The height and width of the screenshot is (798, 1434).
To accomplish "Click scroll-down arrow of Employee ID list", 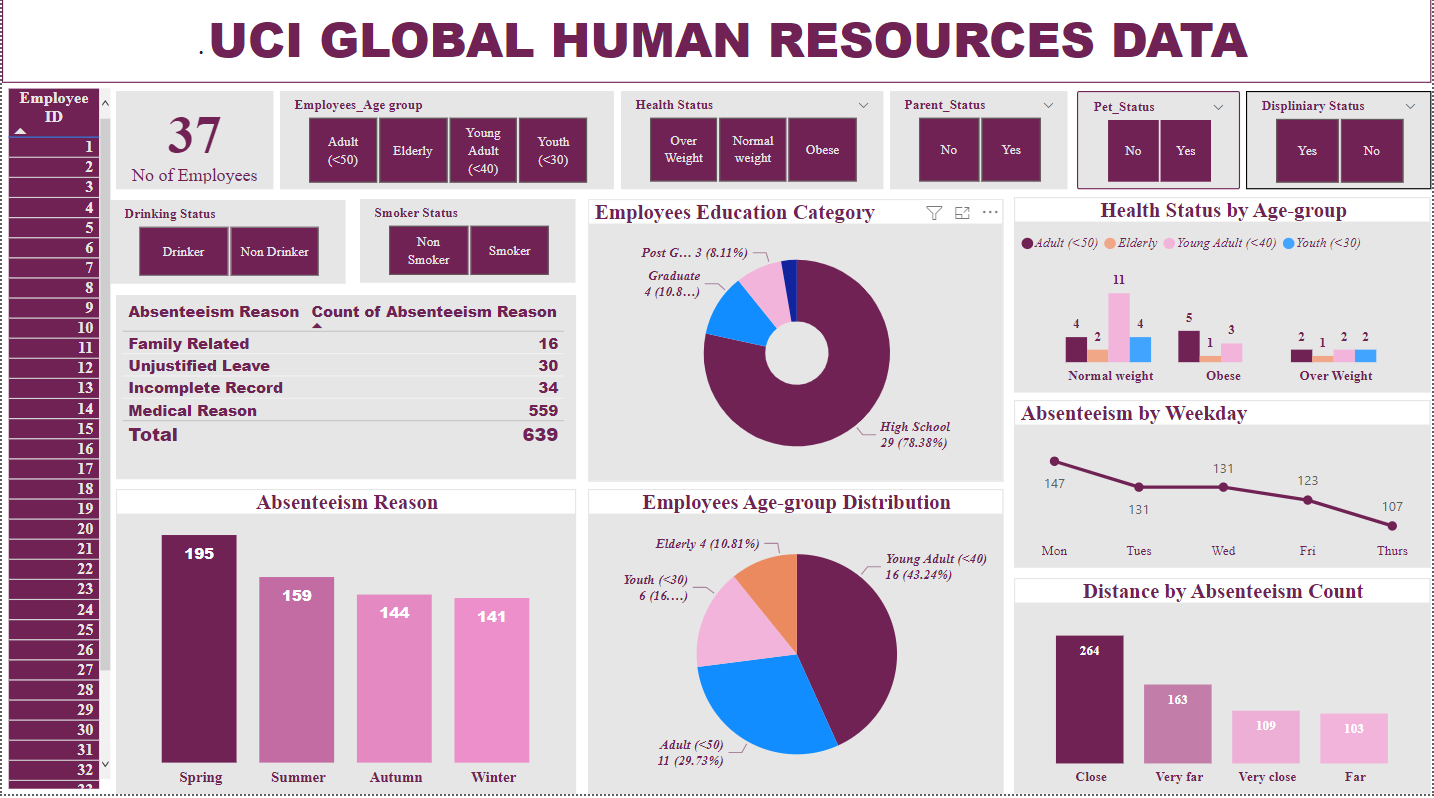I will point(105,765).
